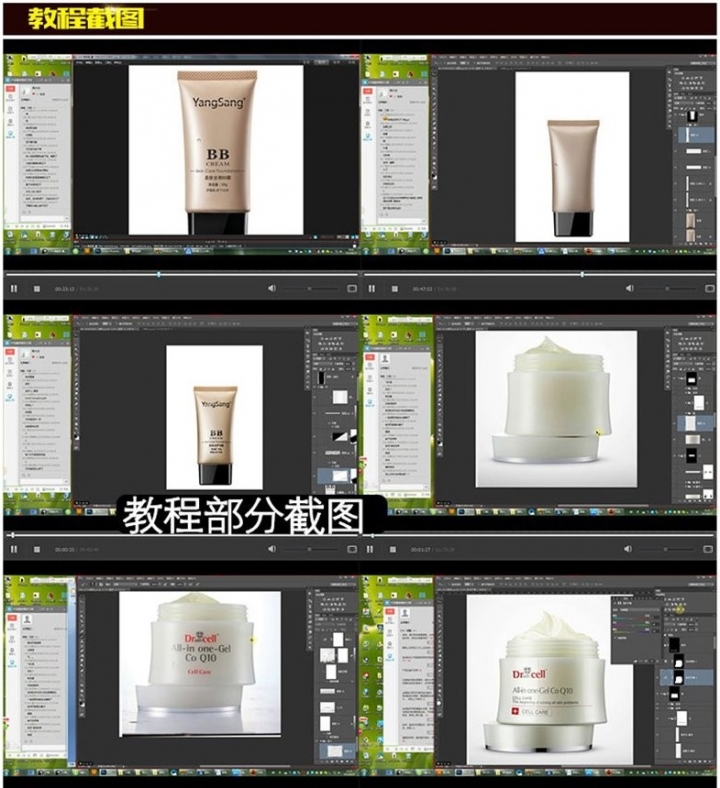Pause the video showing the large YangSang tube
This screenshot has width=720, height=788.
pyautogui.click(x=14, y=288)
